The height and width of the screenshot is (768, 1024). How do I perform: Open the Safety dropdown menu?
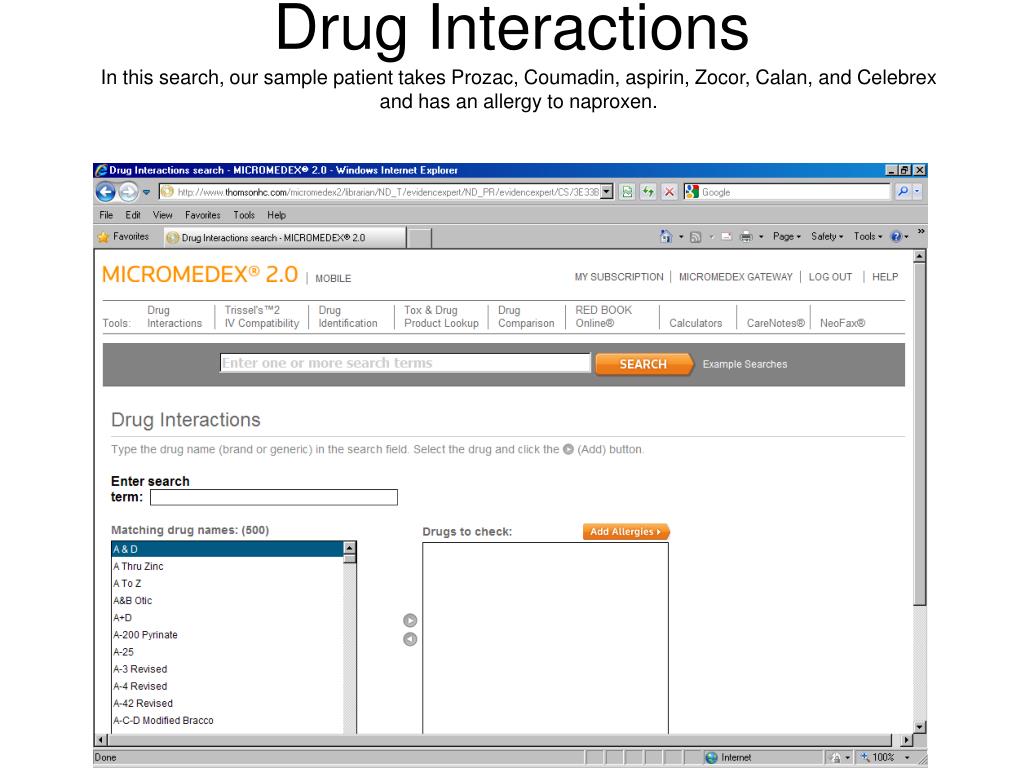pyautogui.click(x=827, y=236)
